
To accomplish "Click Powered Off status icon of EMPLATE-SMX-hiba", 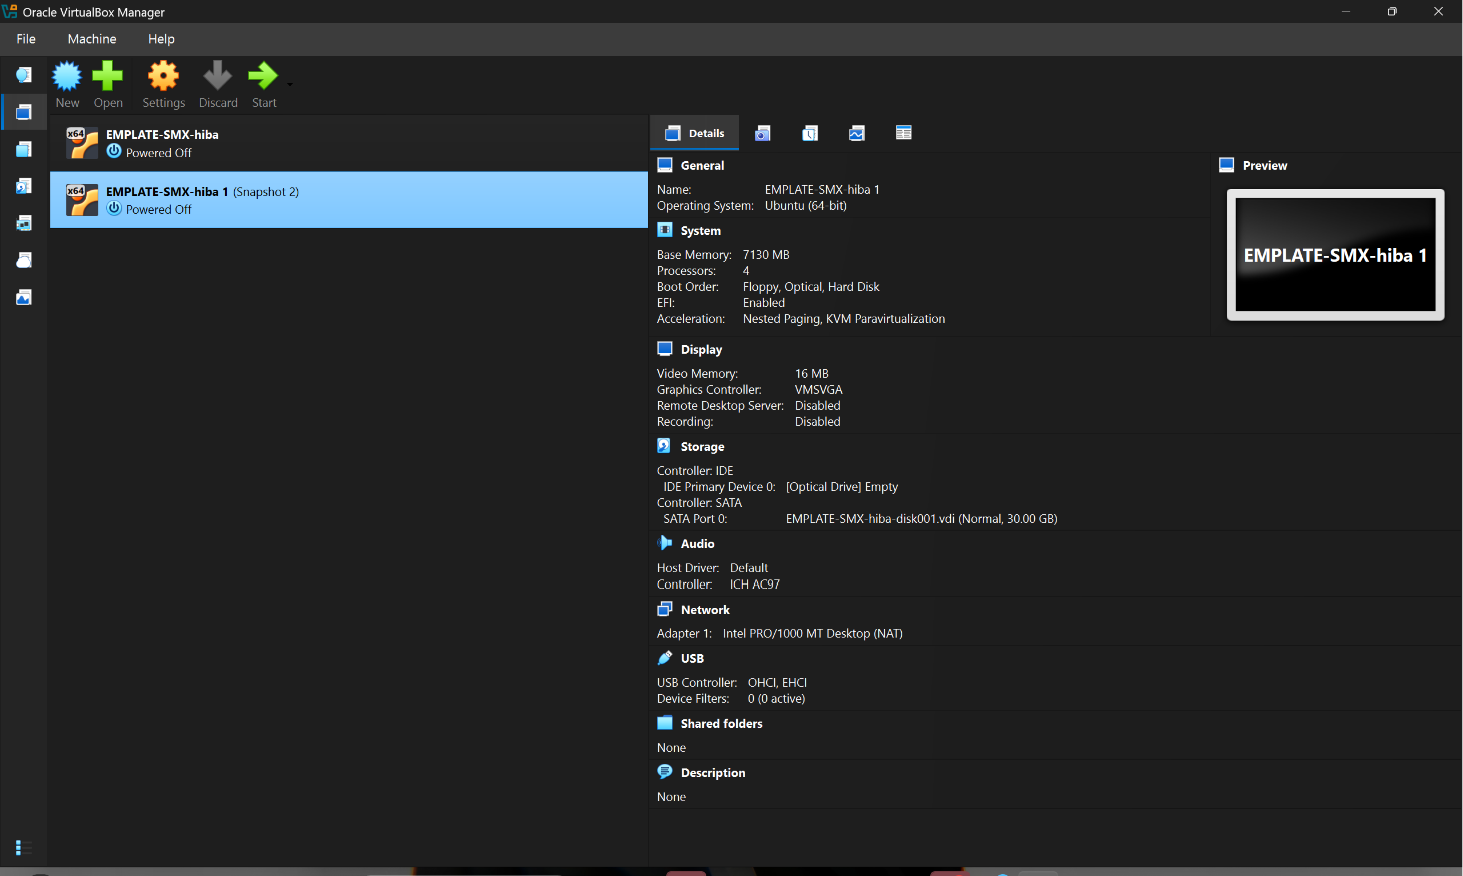I will coord(114,152).
